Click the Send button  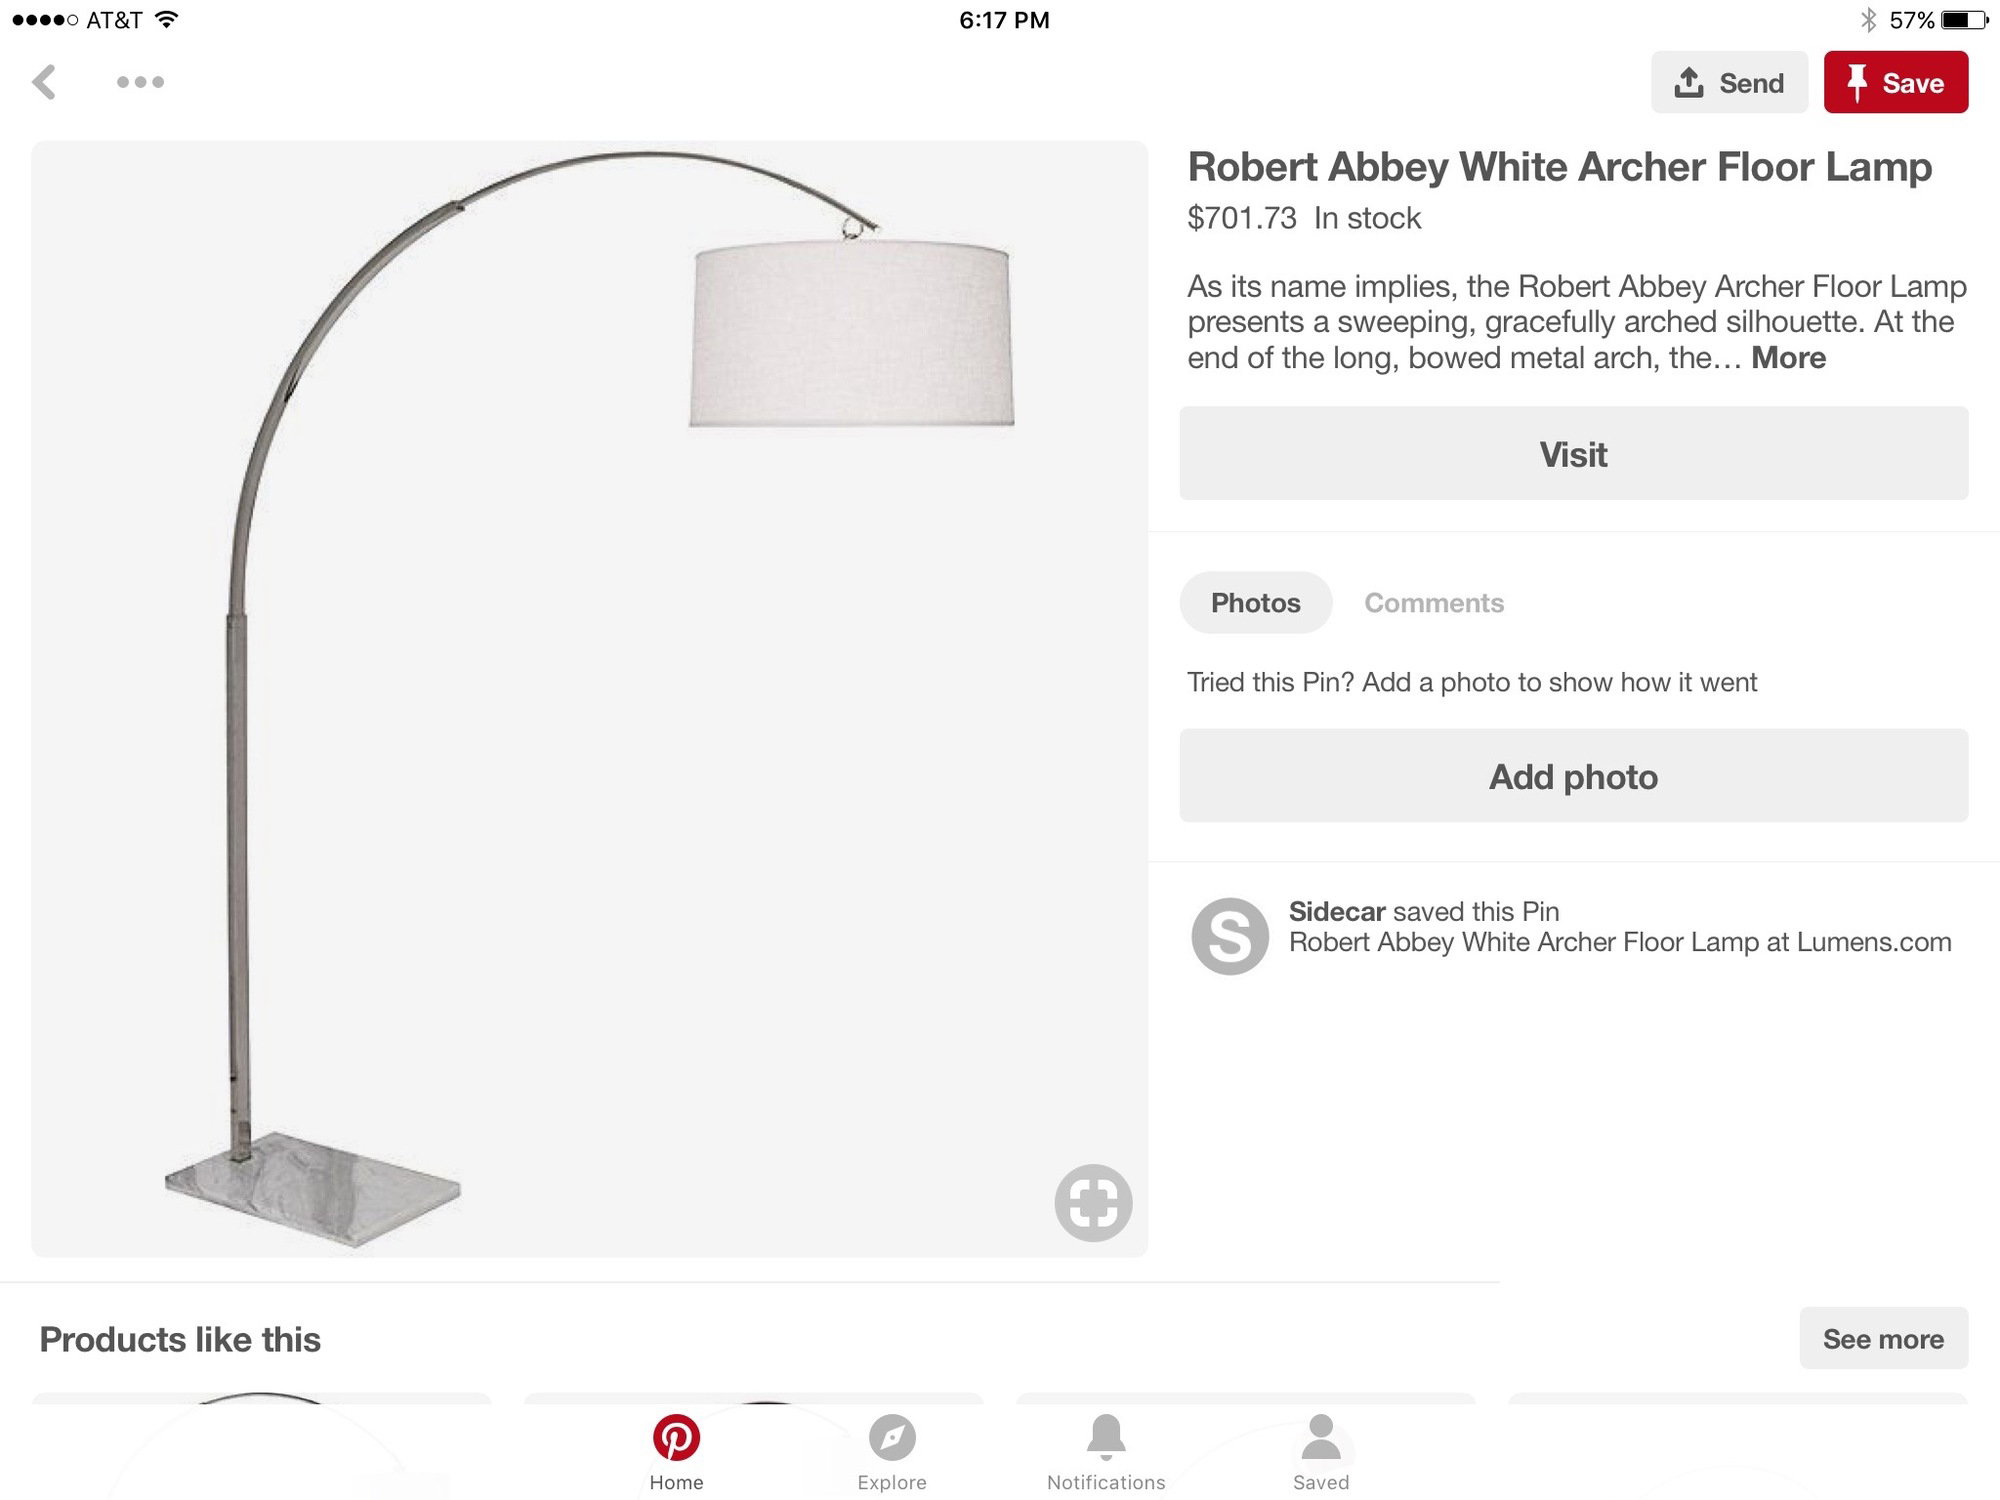click(1729, 82)
